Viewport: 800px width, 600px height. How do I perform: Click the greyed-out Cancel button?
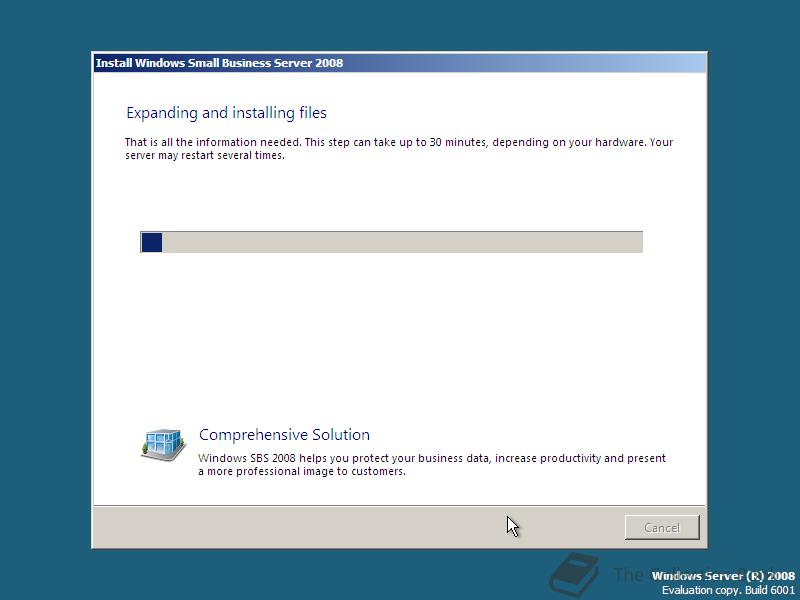(x=662, y=527)
